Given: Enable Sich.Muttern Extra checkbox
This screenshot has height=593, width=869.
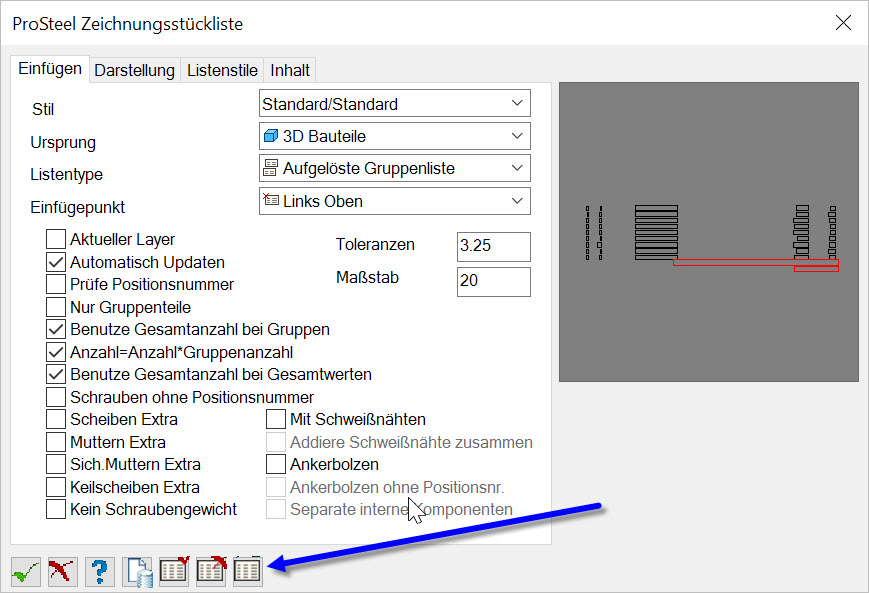Looking at the screenshot, I should click(56, 464).
